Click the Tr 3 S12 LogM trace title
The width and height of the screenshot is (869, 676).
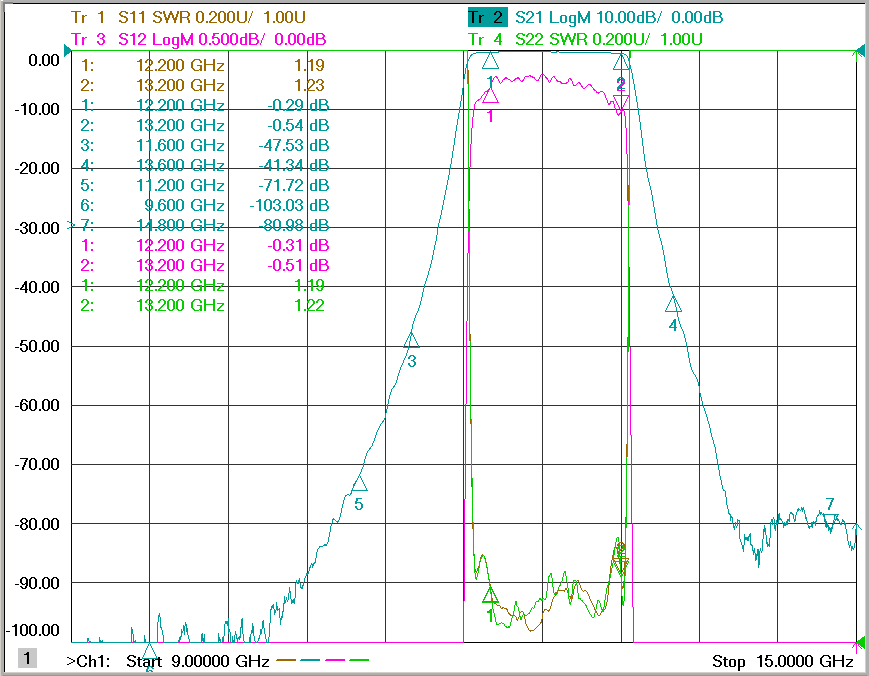pyautogui.click(x=198, y=39)
